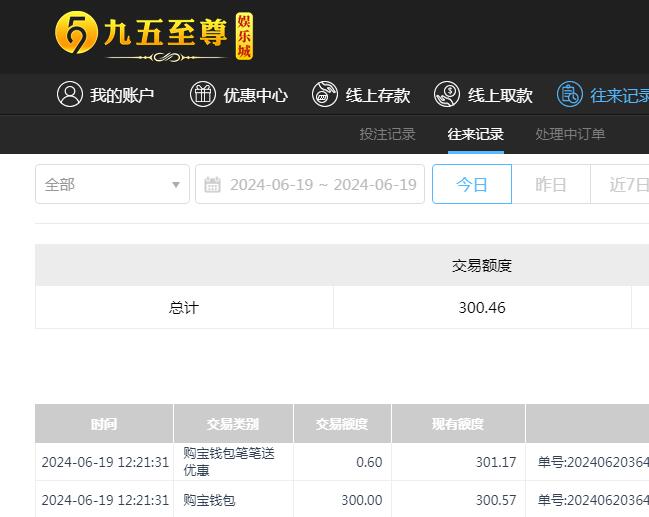Select the 近7日 filter button
This screenshot has height=517, width=649.
(x=620, y=184)
